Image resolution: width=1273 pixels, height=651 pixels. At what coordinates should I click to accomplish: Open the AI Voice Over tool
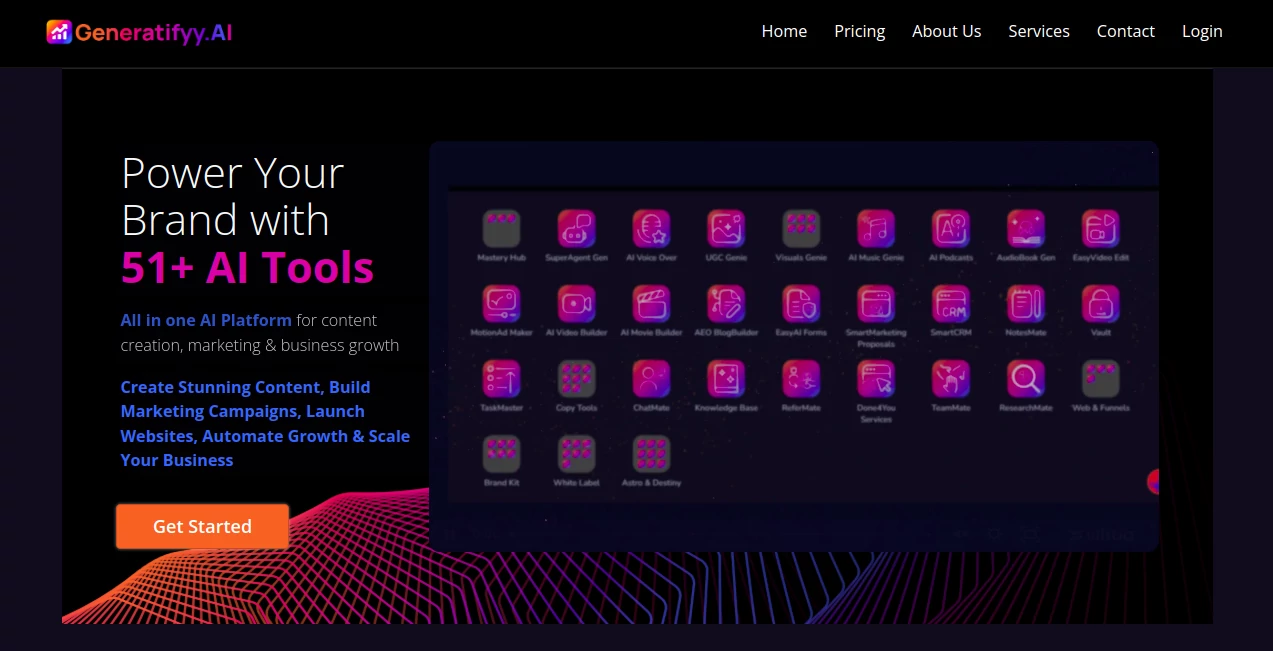650,228
